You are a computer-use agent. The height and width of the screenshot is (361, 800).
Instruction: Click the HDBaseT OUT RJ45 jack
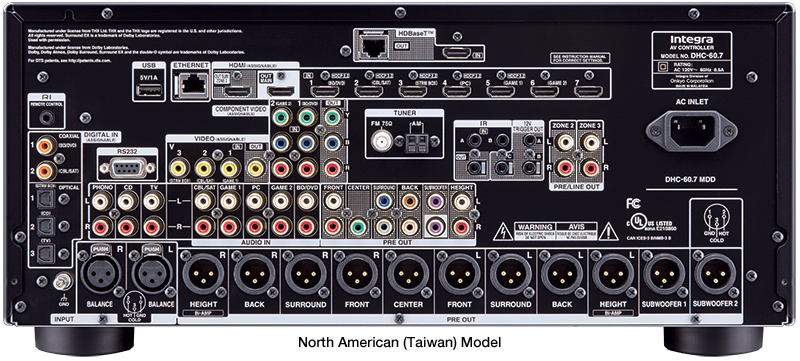[374, 47]
